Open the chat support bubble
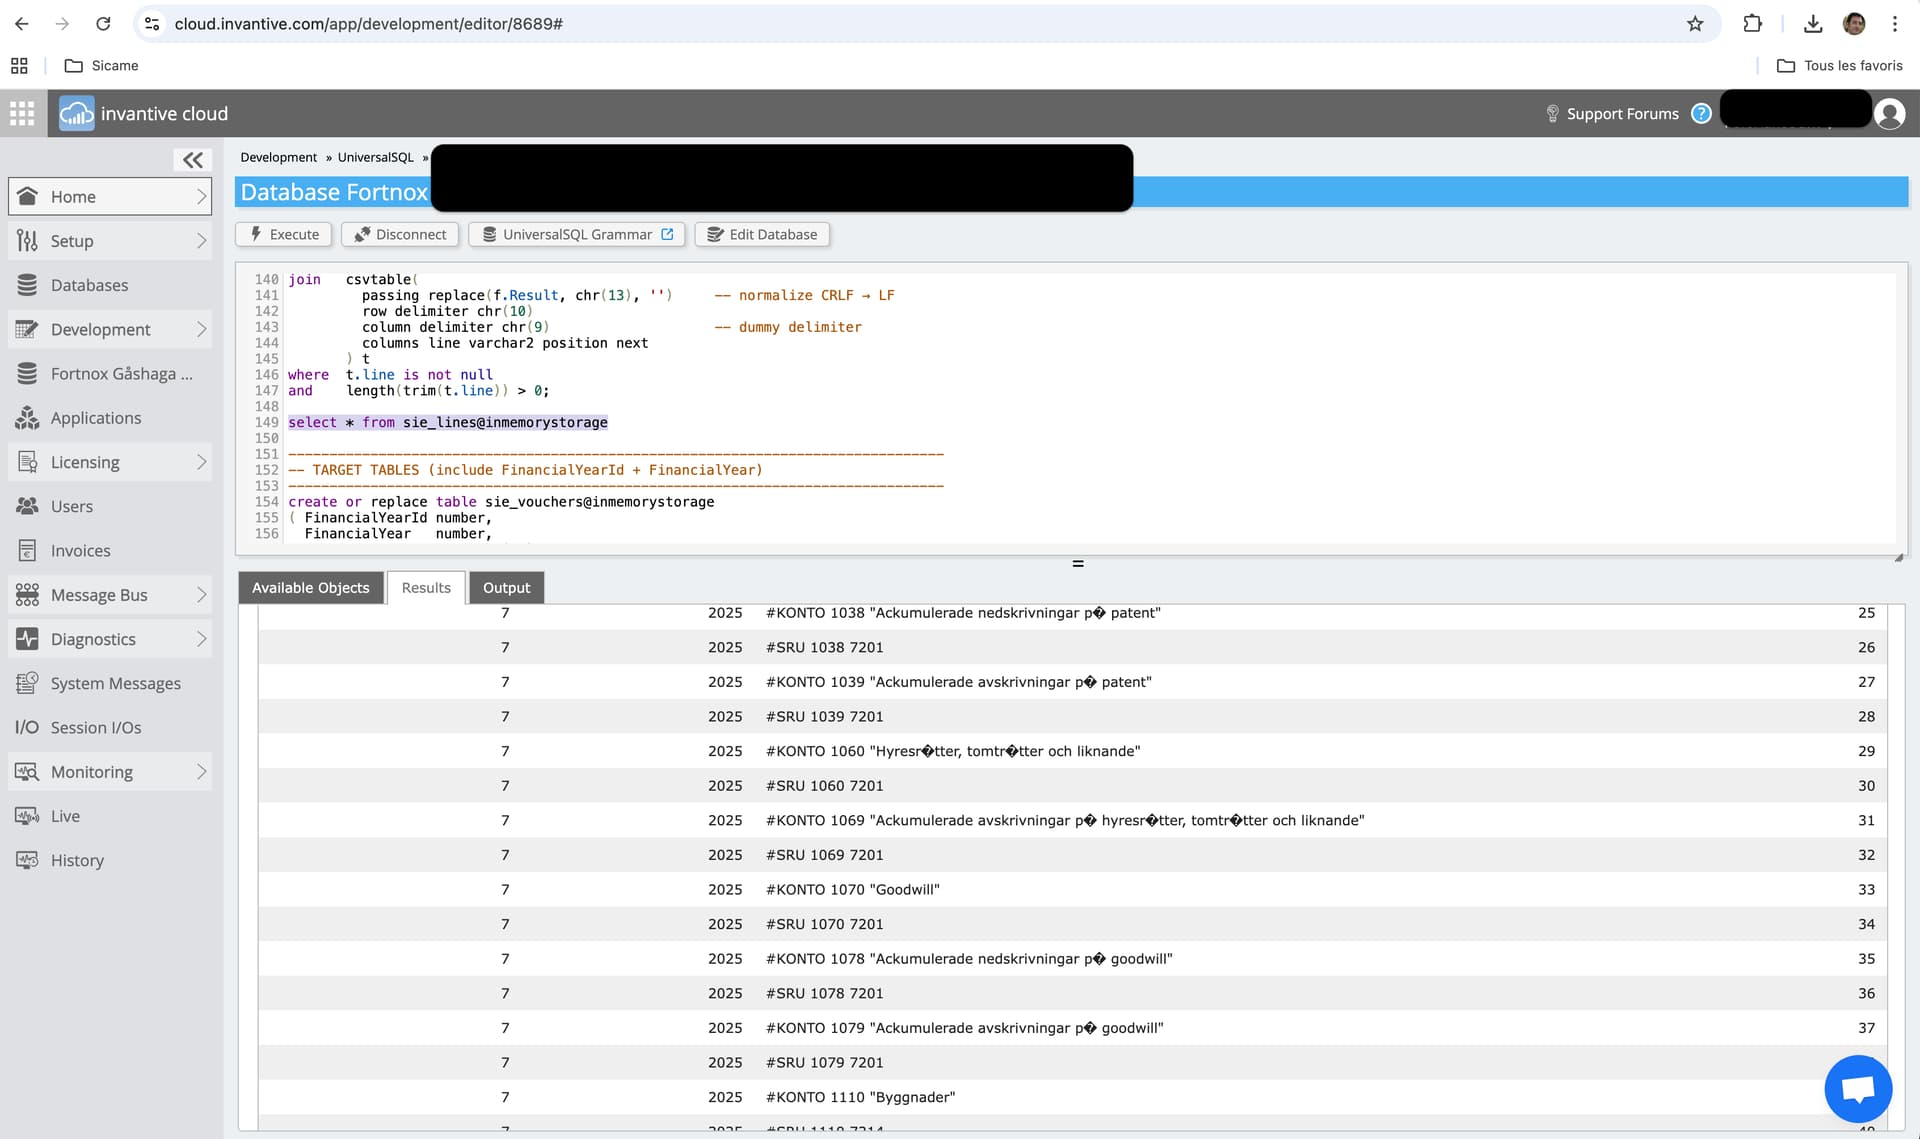1920x1139 pixels. pyautogui.click(x=1857, y=1088)
